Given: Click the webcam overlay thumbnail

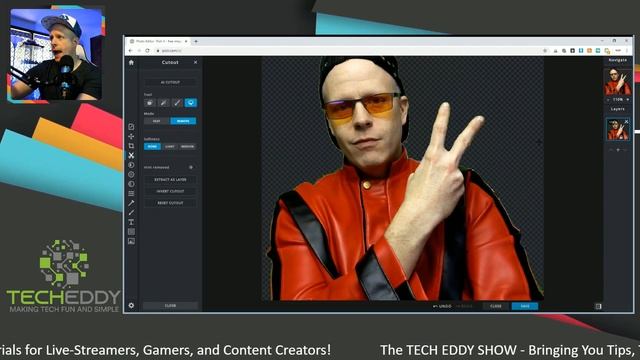Looking at the screenshot, I should 56,54.
